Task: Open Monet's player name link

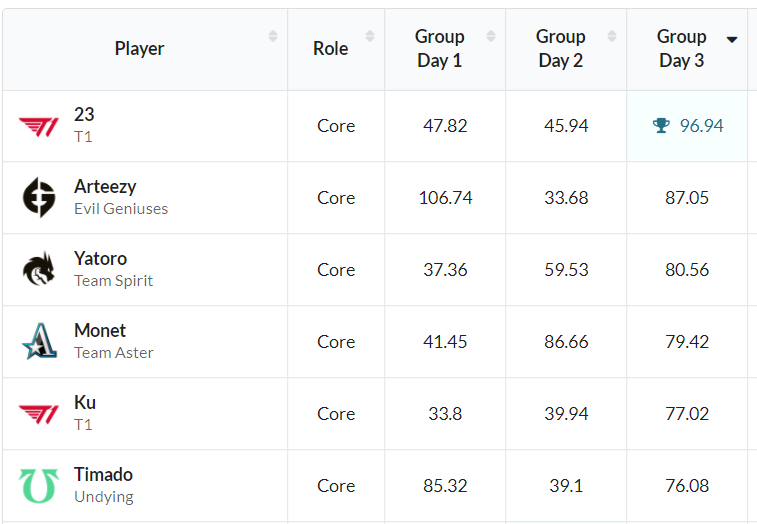Action: click(x=100, y=331)
